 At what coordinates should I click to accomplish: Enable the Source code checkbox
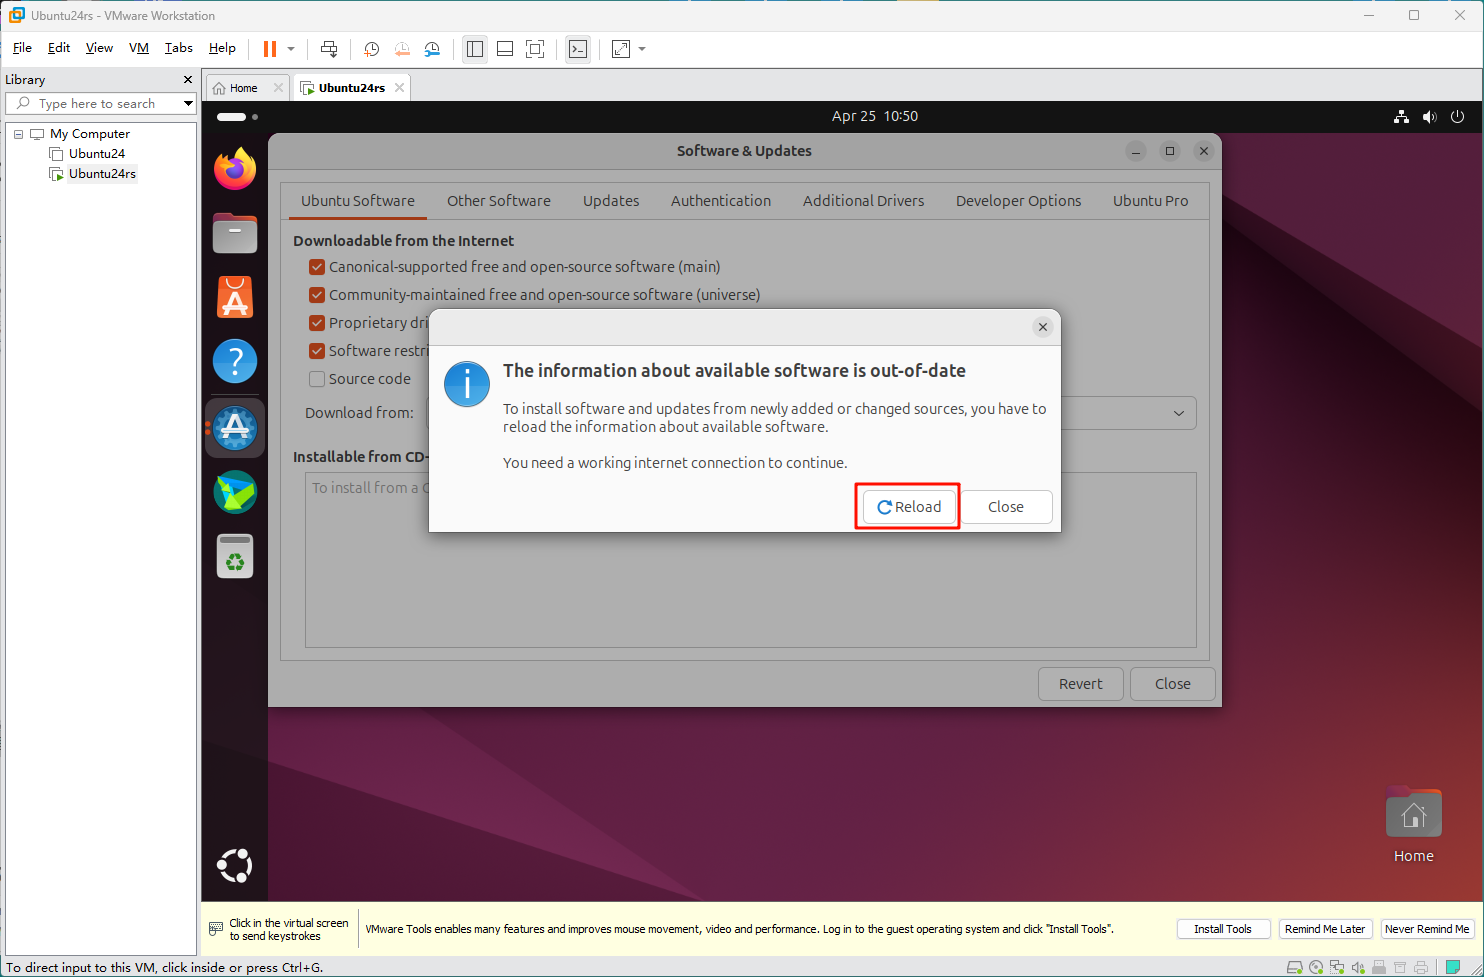[317, 379]
